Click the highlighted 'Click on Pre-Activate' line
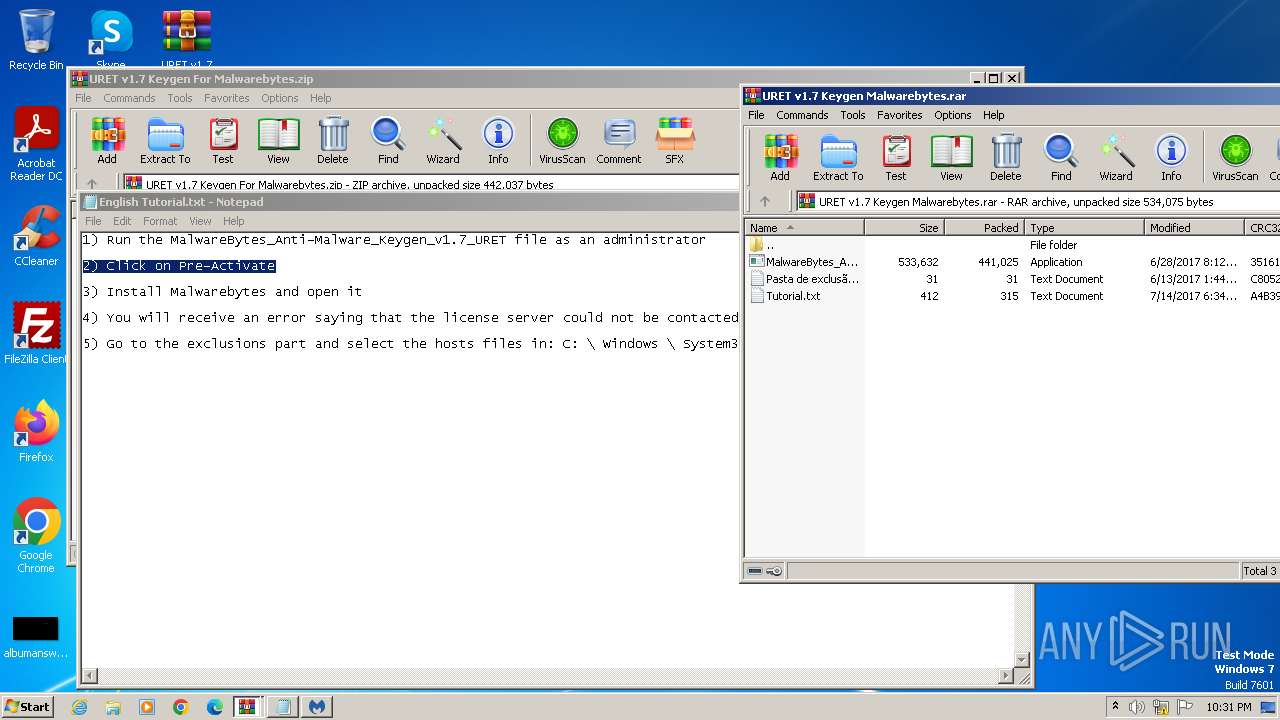Screen dimensions: 1280x720 click(x=179, y=266)
